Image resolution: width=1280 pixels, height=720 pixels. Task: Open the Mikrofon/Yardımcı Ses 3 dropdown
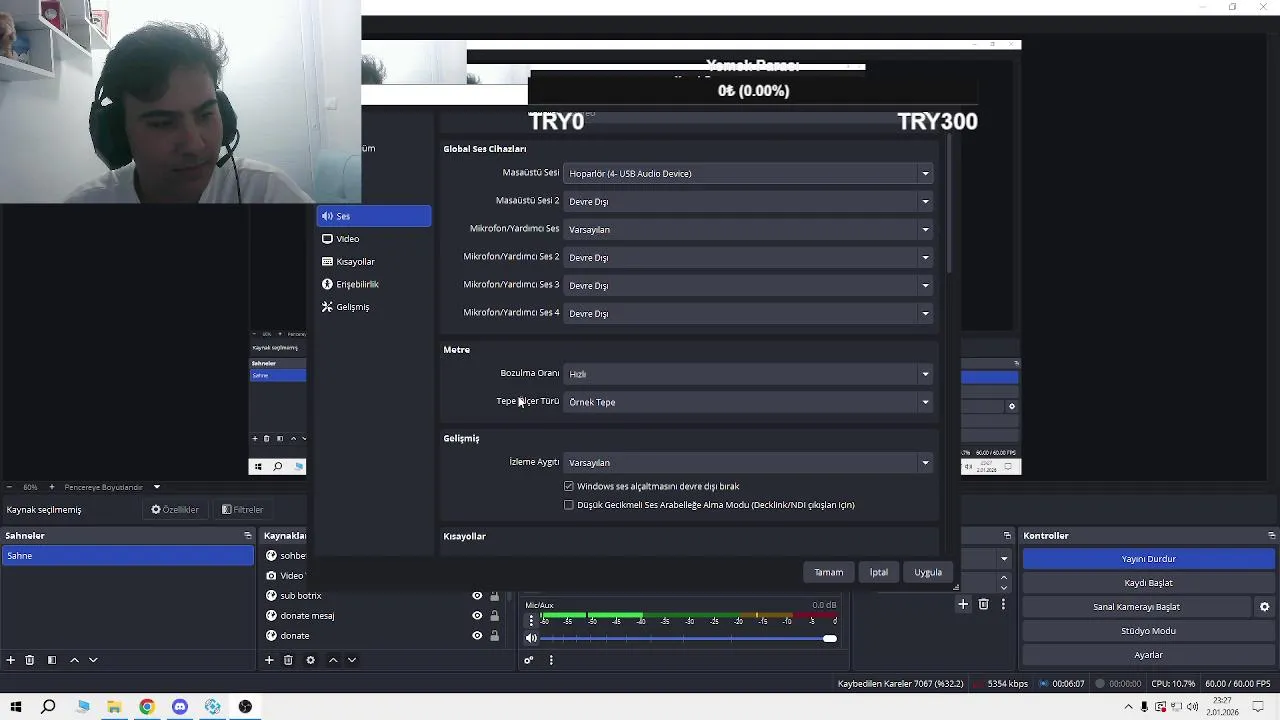[x=749, y=286]
